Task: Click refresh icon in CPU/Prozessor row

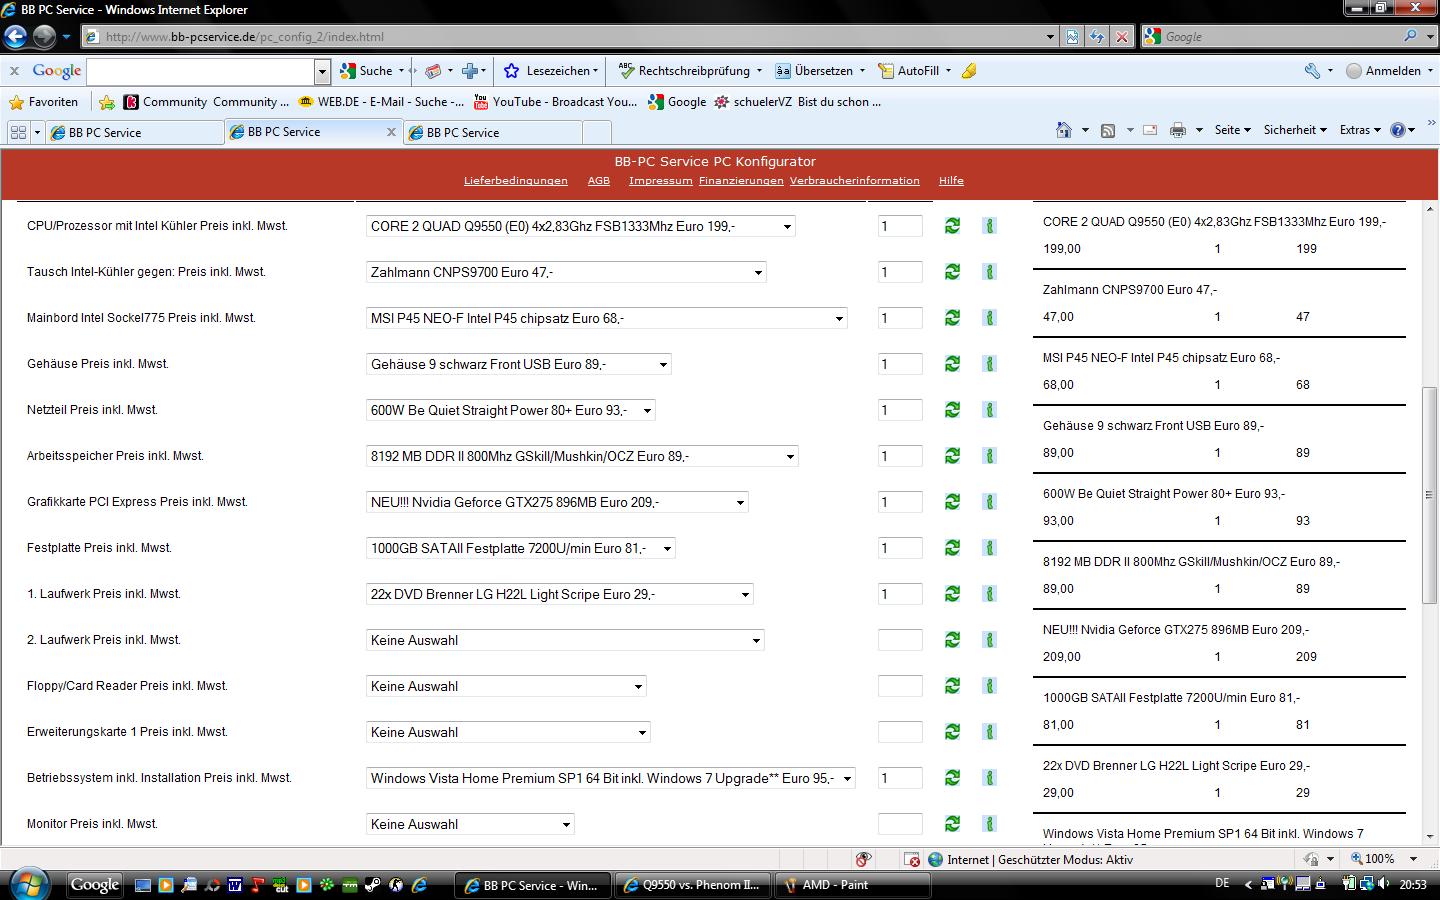Action: point(952,226)
